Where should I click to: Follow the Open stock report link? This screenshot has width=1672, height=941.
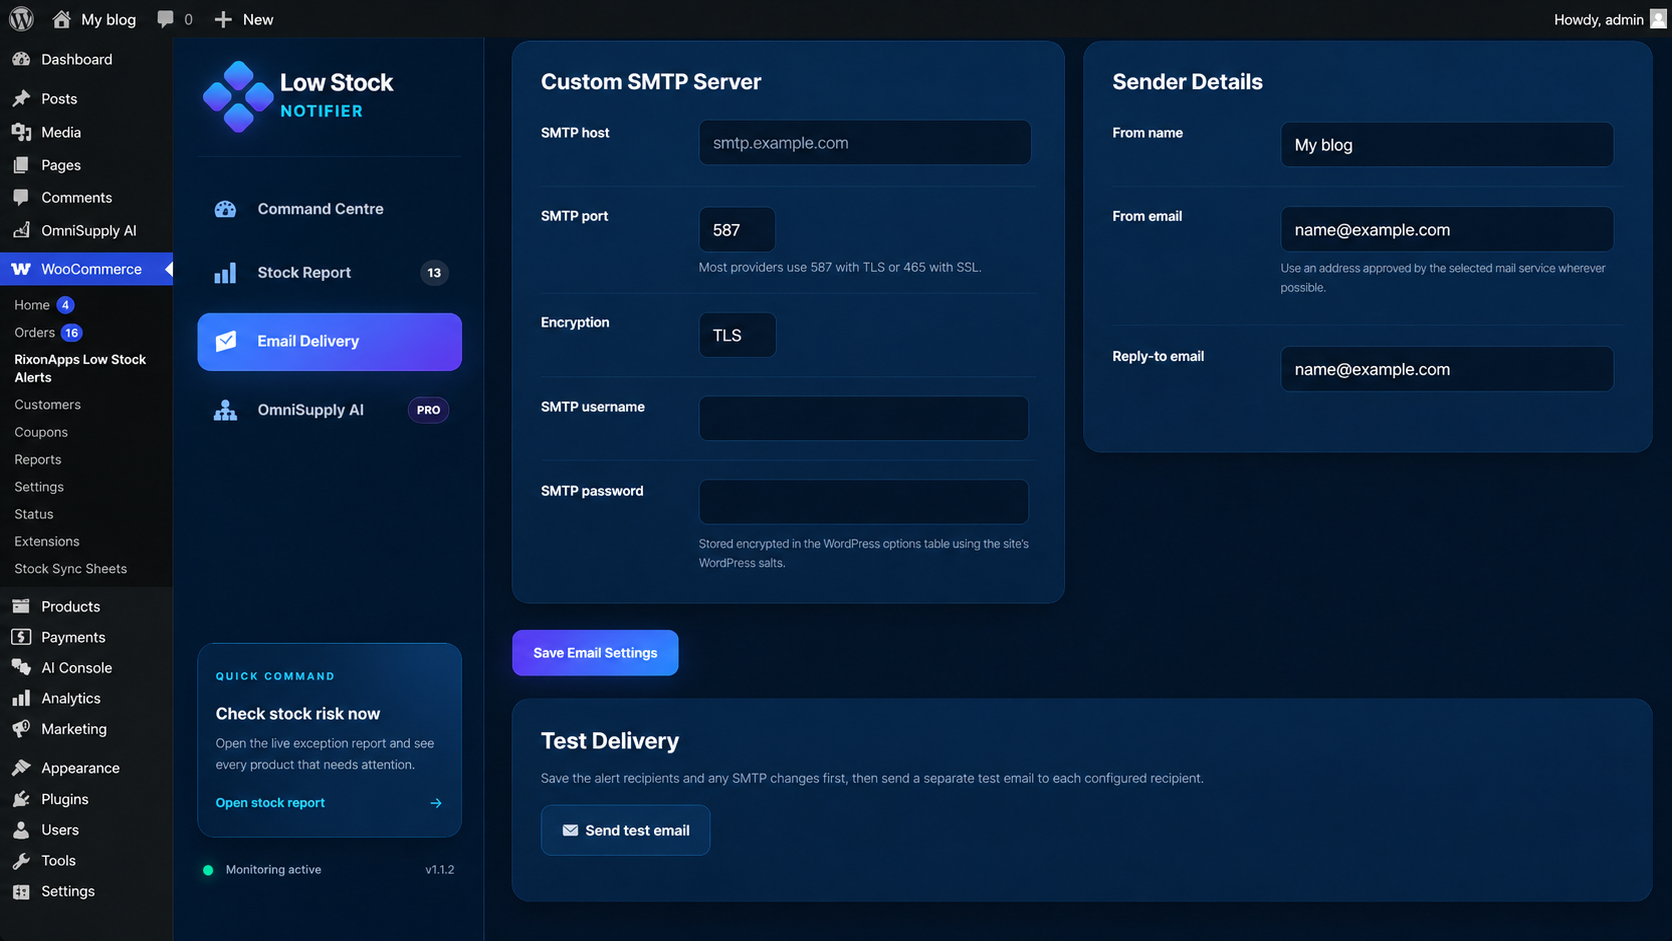[x=270, y=803]
